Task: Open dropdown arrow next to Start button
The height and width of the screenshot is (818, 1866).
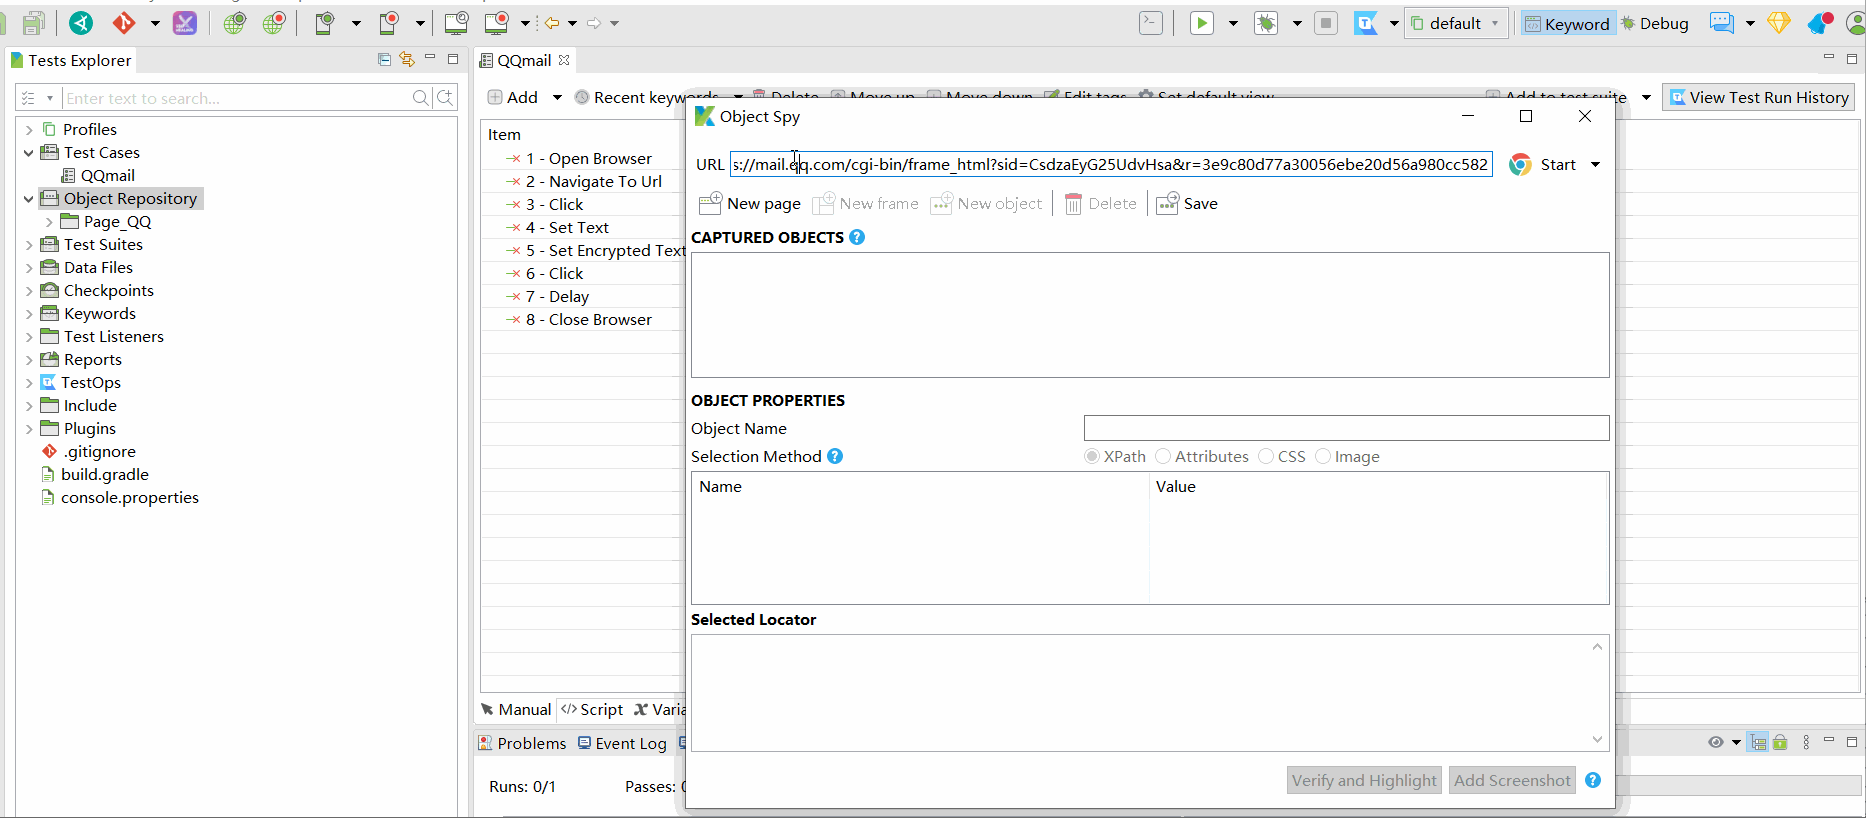Action: coord(1595,165)
